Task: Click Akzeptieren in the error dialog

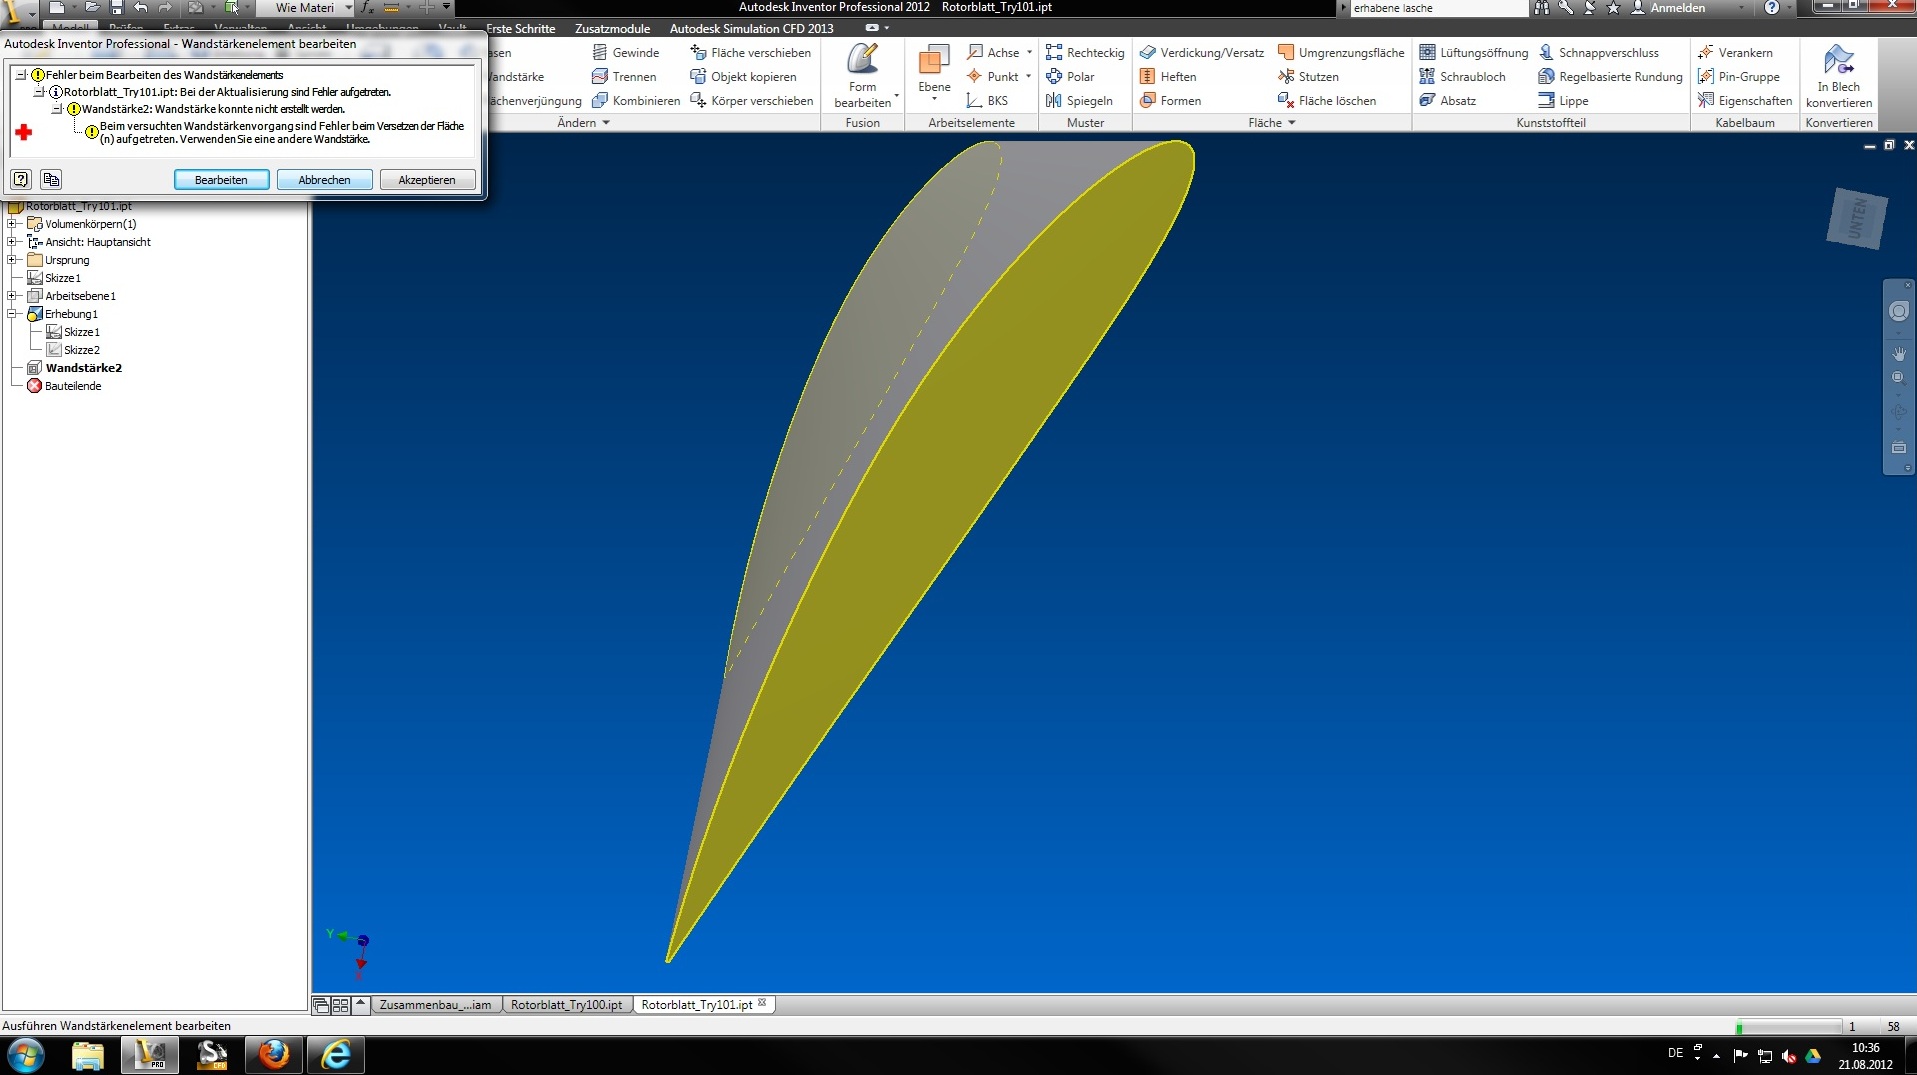Action: (x=427, y=180)
